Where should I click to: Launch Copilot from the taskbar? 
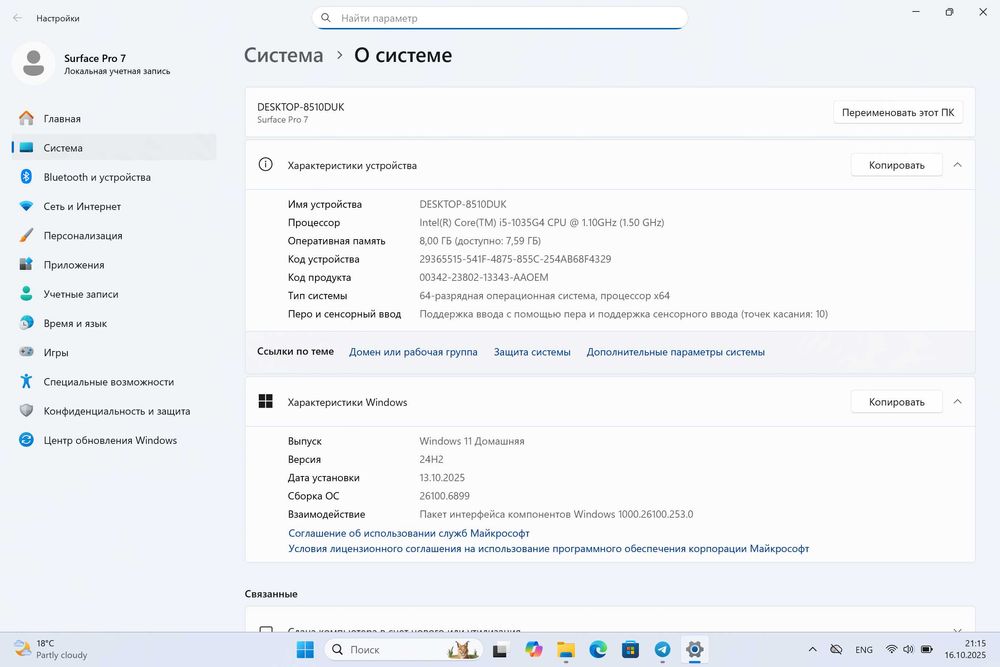(533, 650)
